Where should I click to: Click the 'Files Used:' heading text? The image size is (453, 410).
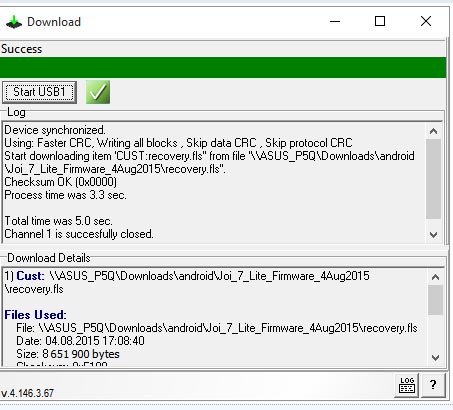point(35,315)
